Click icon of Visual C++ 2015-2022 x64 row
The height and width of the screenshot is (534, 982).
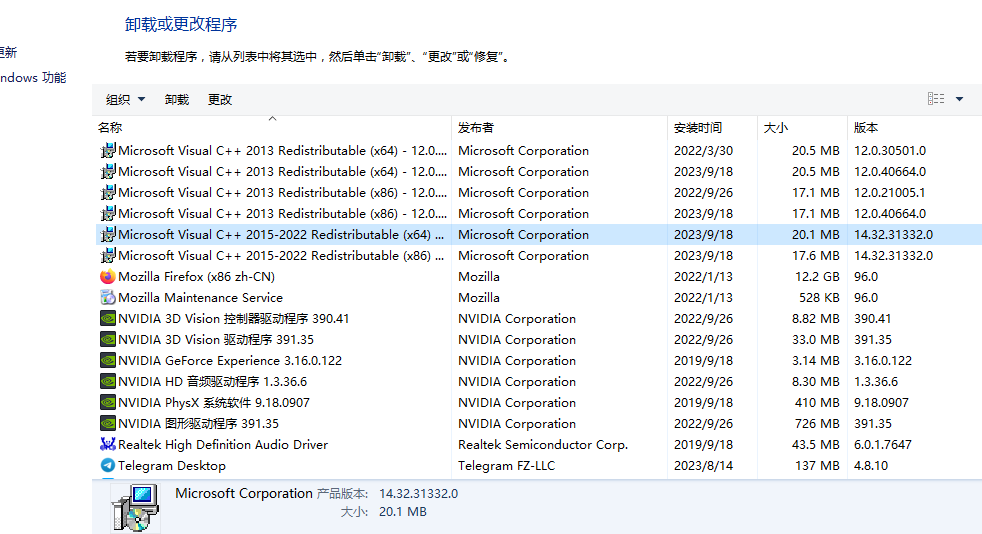[108, 234]
